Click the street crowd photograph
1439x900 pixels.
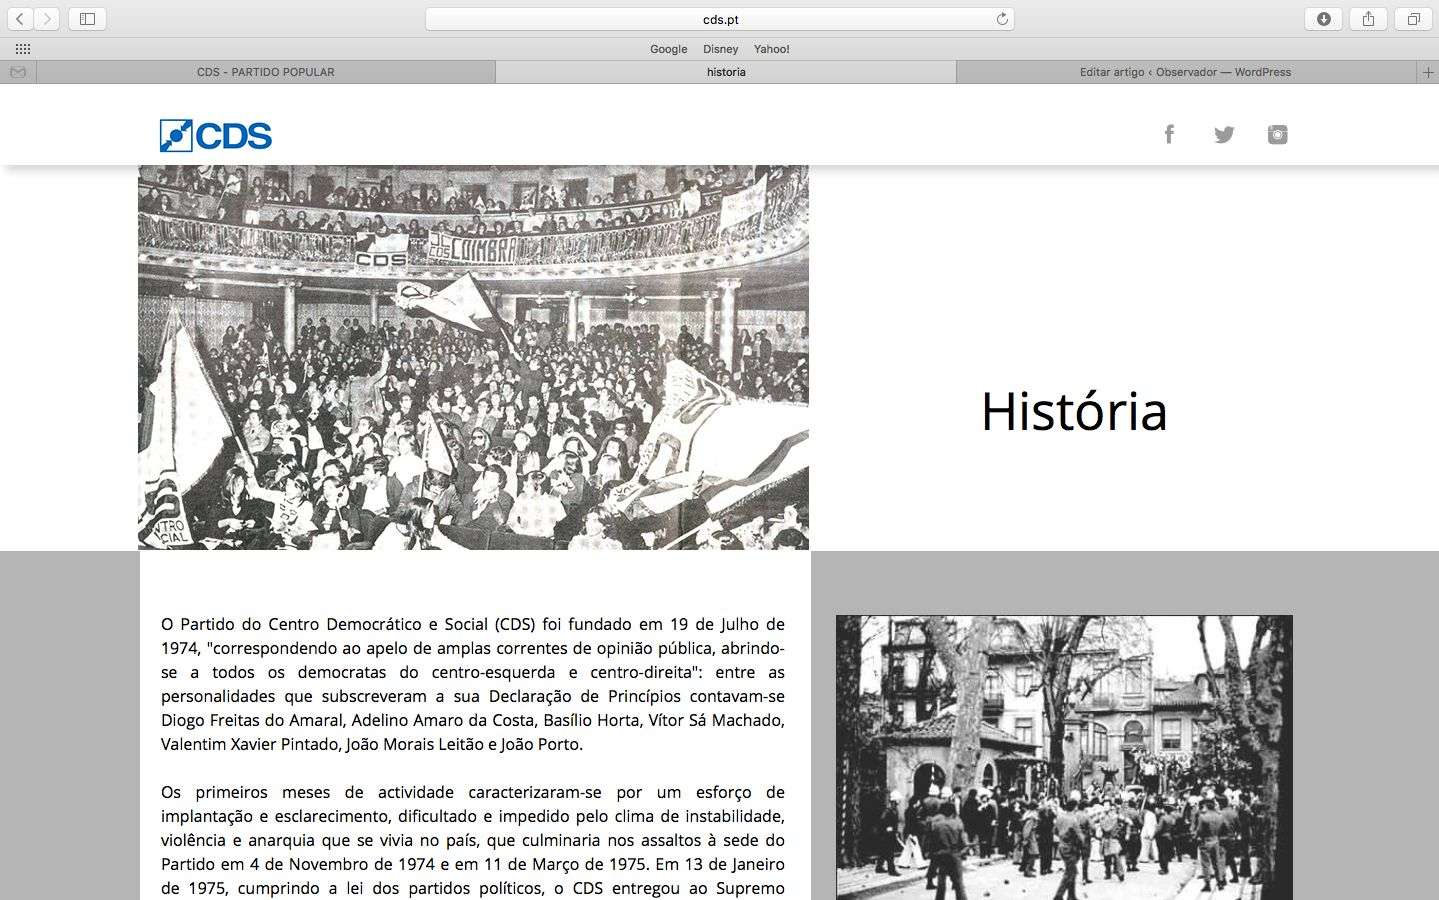[x=1064, y=757]
